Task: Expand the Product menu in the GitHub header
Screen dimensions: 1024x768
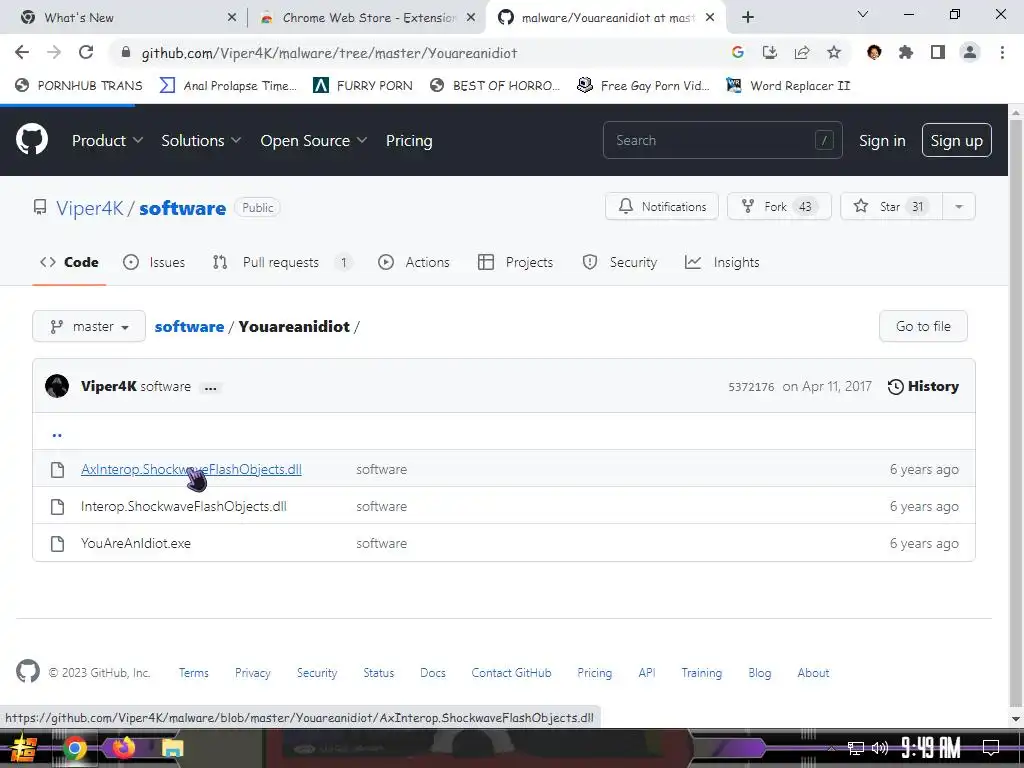Action: click(x=107, y=140)
